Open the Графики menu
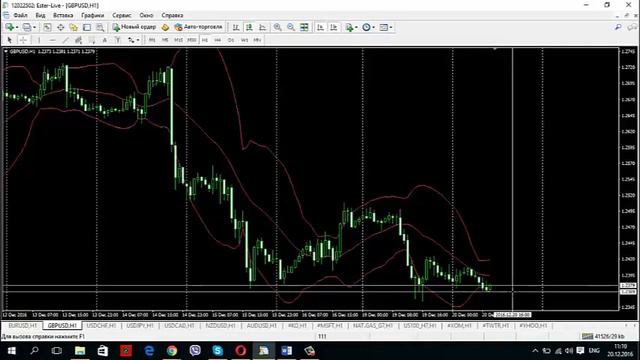Image resolution: width=640 pixels, height=360 pixels. tap(93, 15)
